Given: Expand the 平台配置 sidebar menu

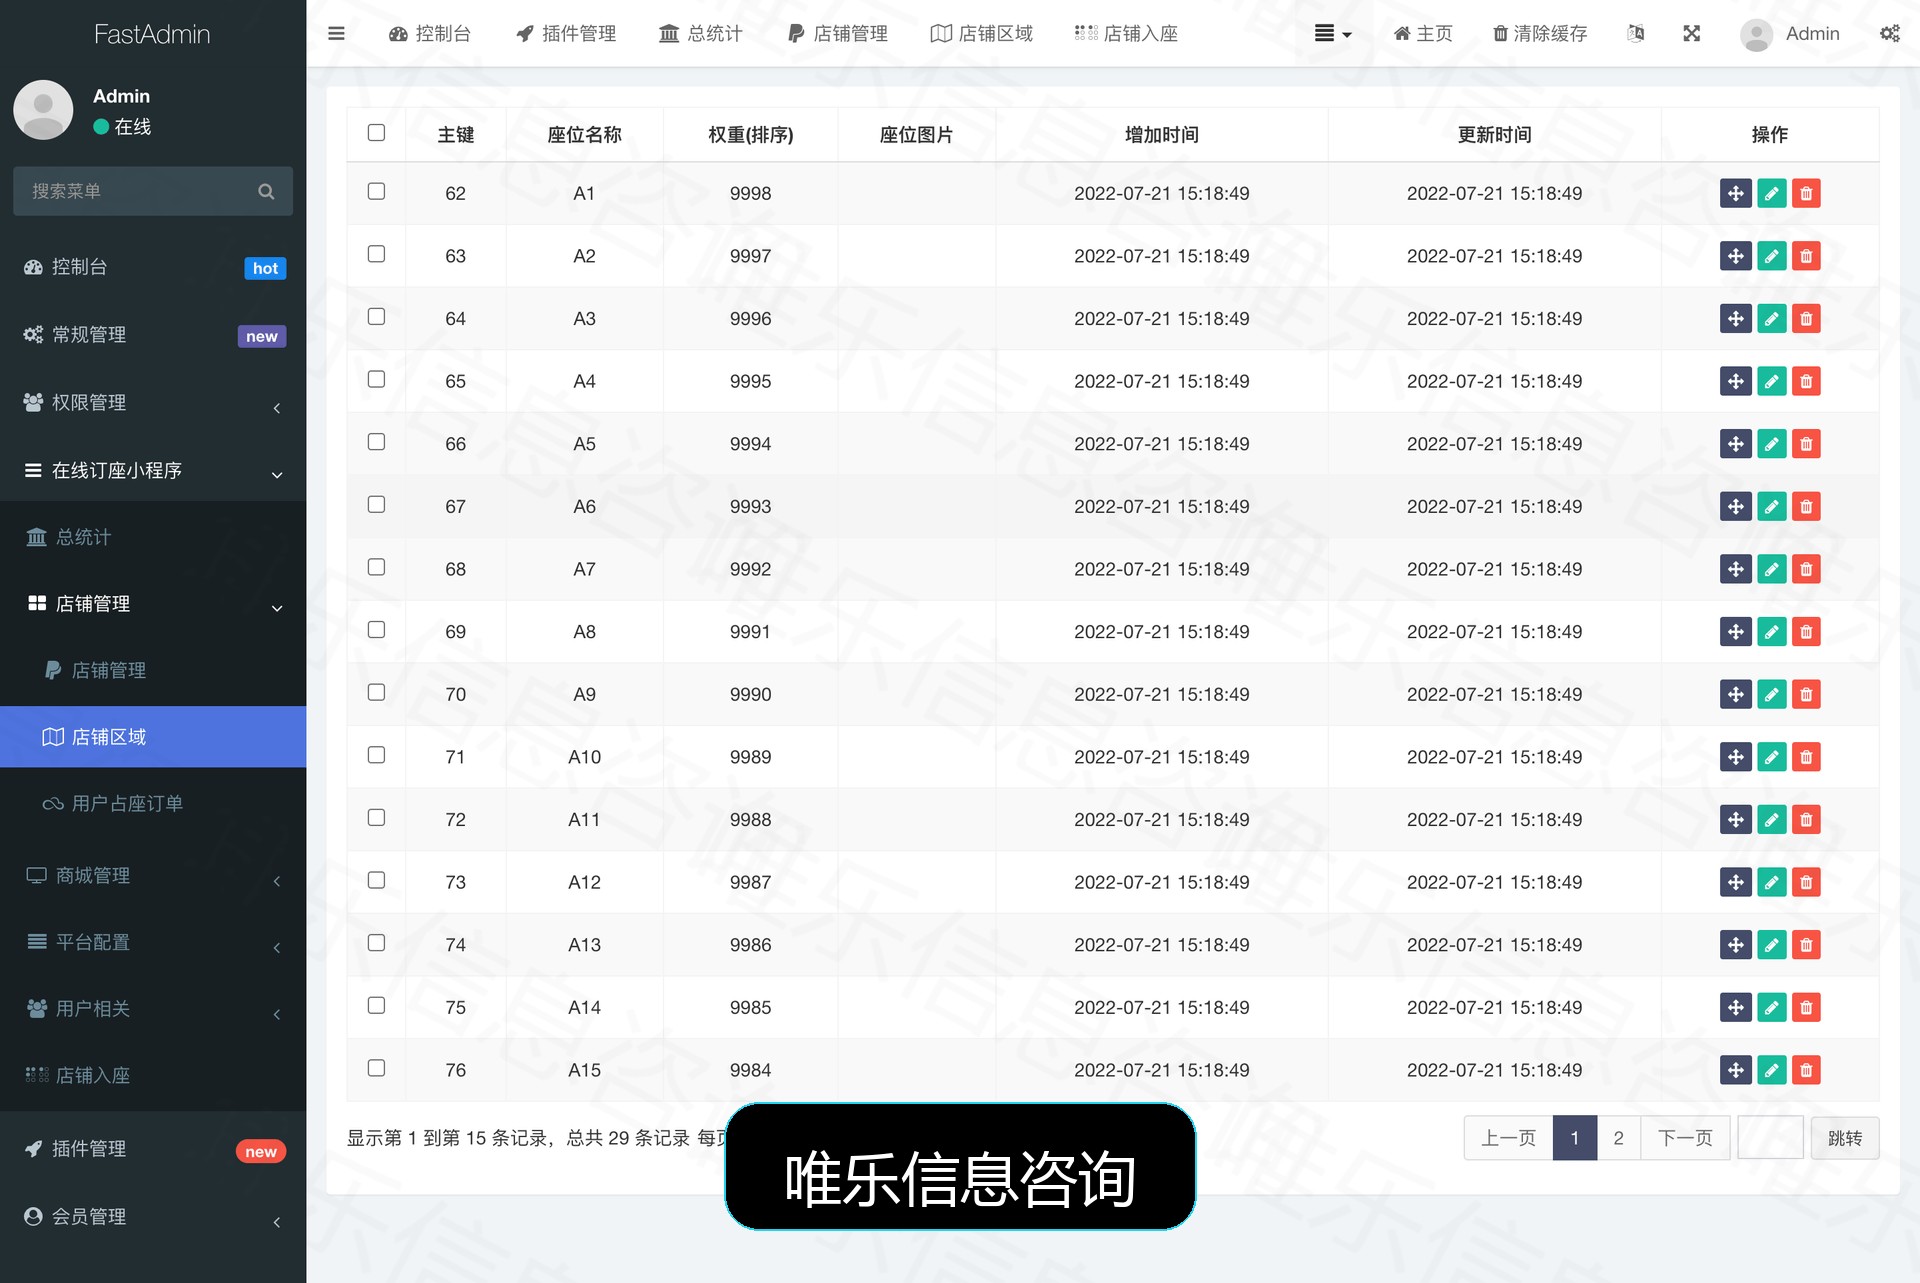Looking at the screenshot, I should (x=153, y=942).
